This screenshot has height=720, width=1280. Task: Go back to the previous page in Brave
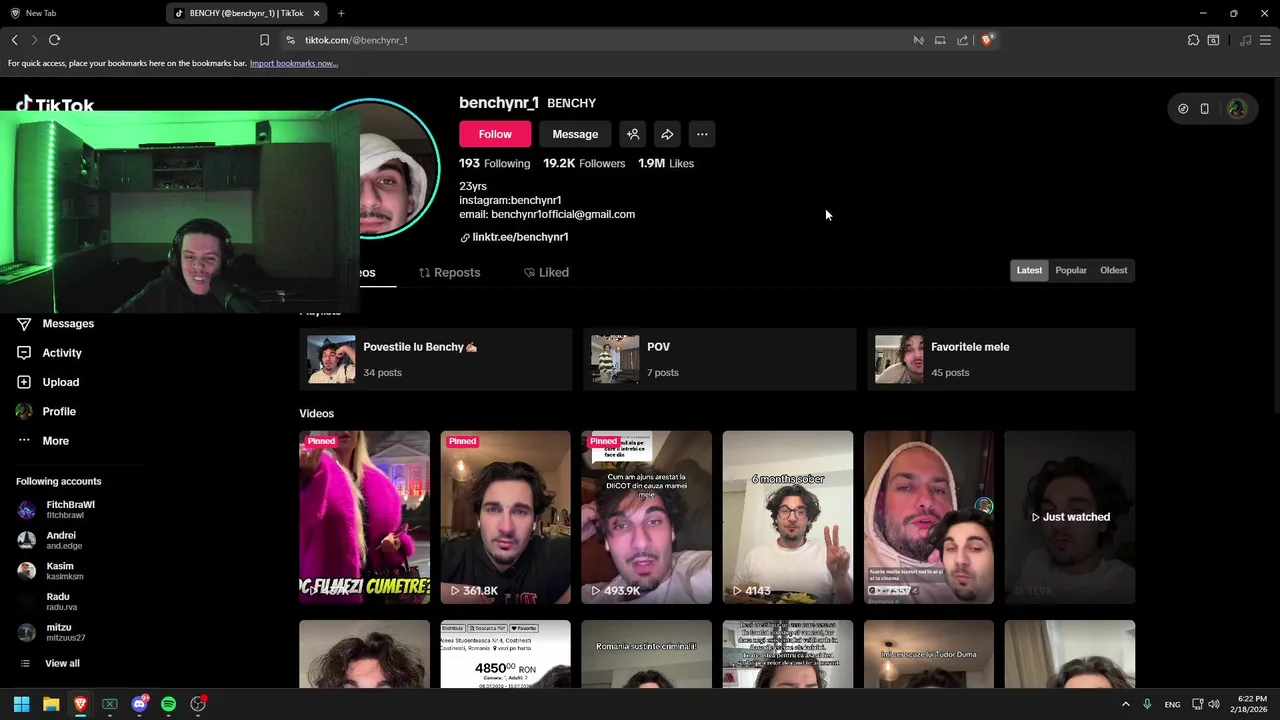point(15,40)
